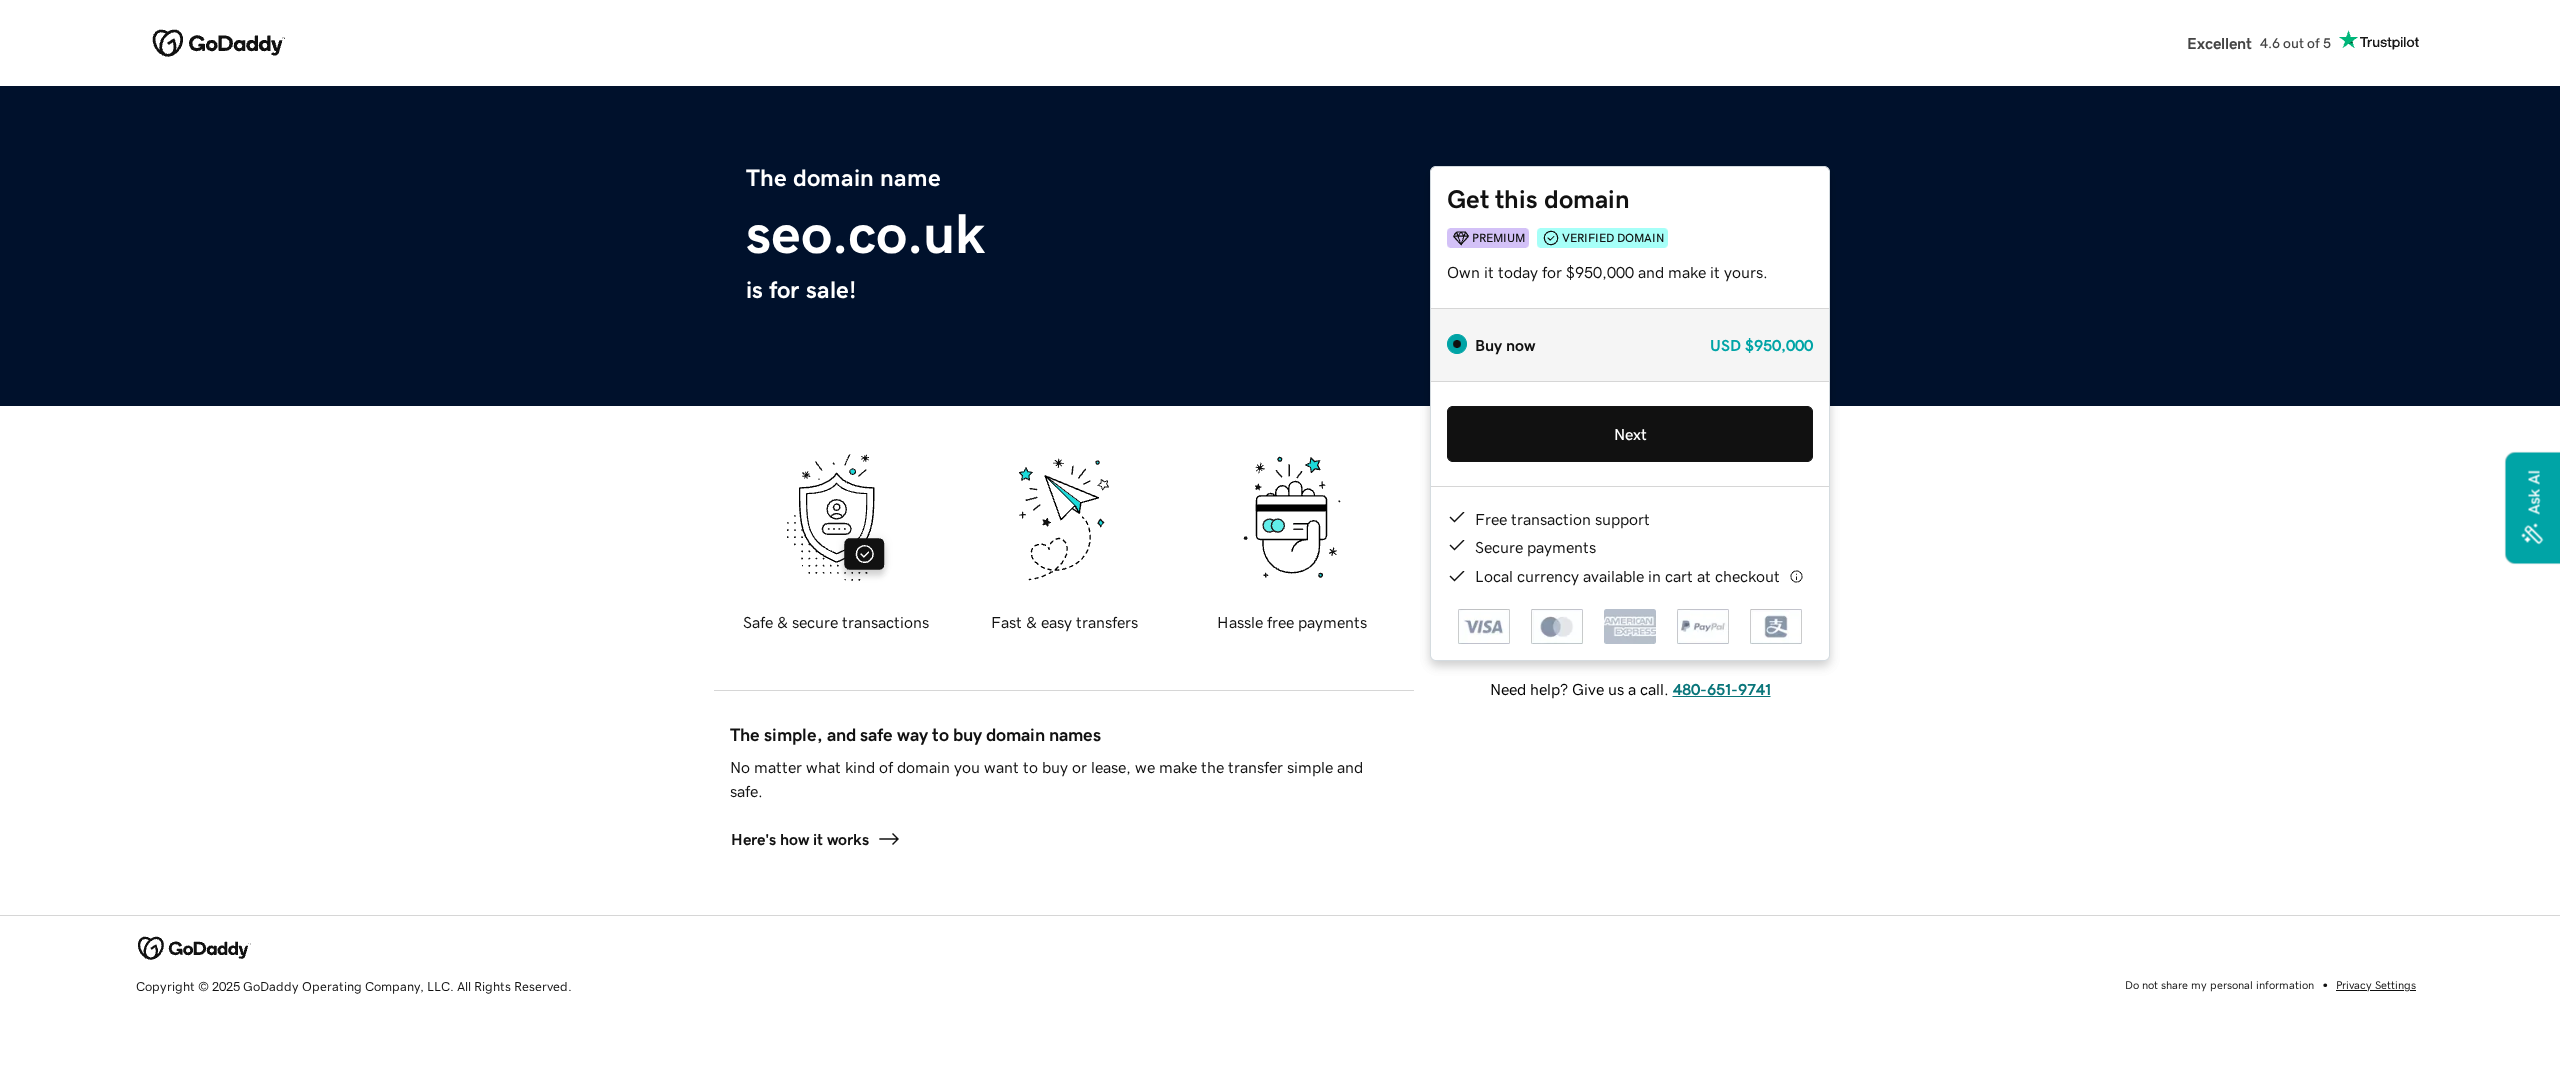Click the GoDaddy logo in the footer
The width and height of the screenshot is (2560, 1080).
point(192,948)
